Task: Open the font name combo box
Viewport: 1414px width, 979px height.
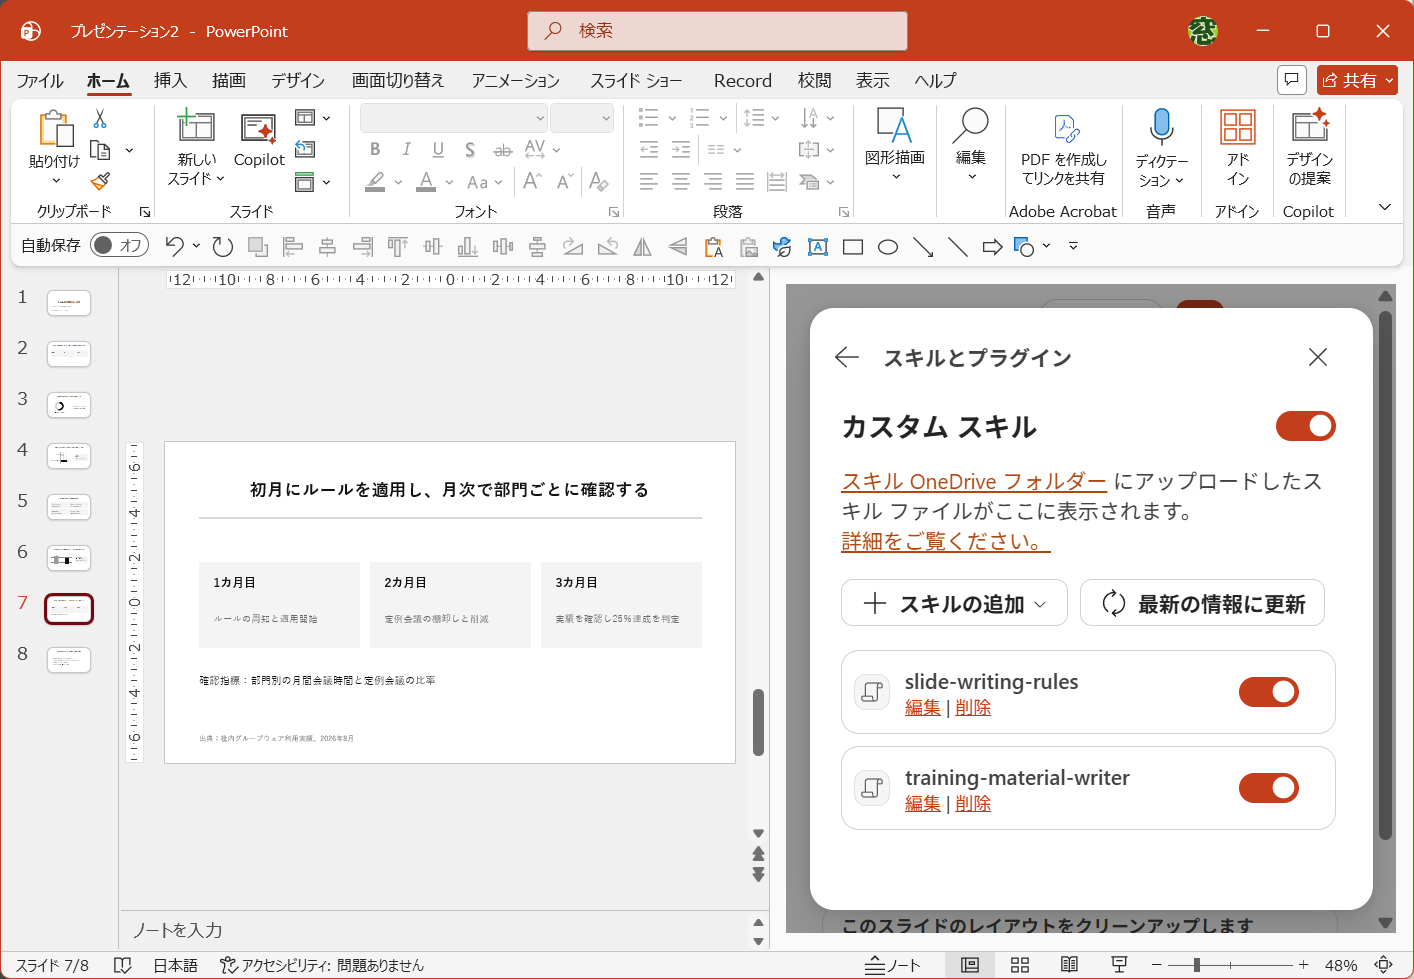Action: point(453,118)
